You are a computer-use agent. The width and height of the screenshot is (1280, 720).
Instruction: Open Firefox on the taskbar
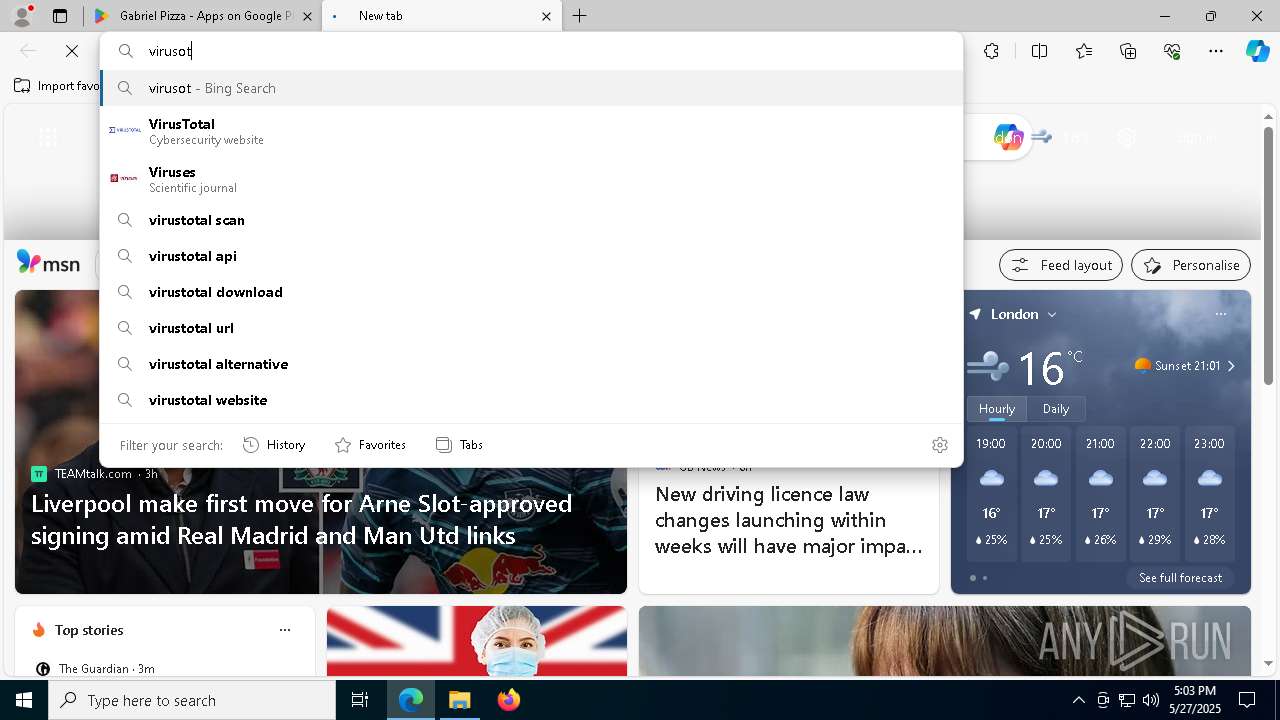(x=508, y=700)
